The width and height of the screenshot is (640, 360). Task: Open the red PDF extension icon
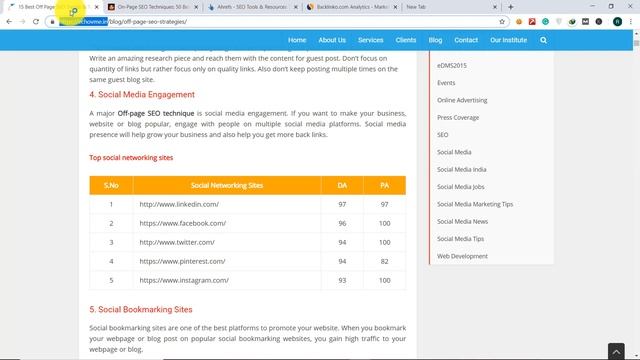point(532,22)
